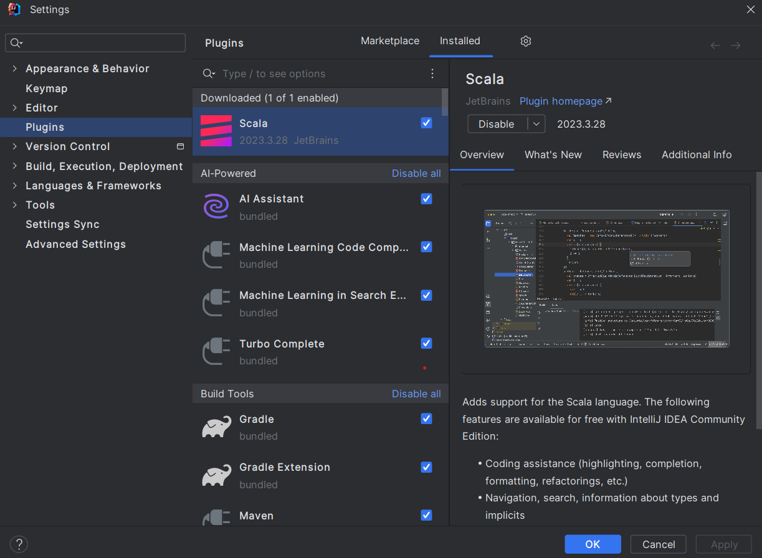Disable the AI Assistant plugin checkbox
Image resolution: width=762 pixels, height=559 pixels.
point(426,199)
